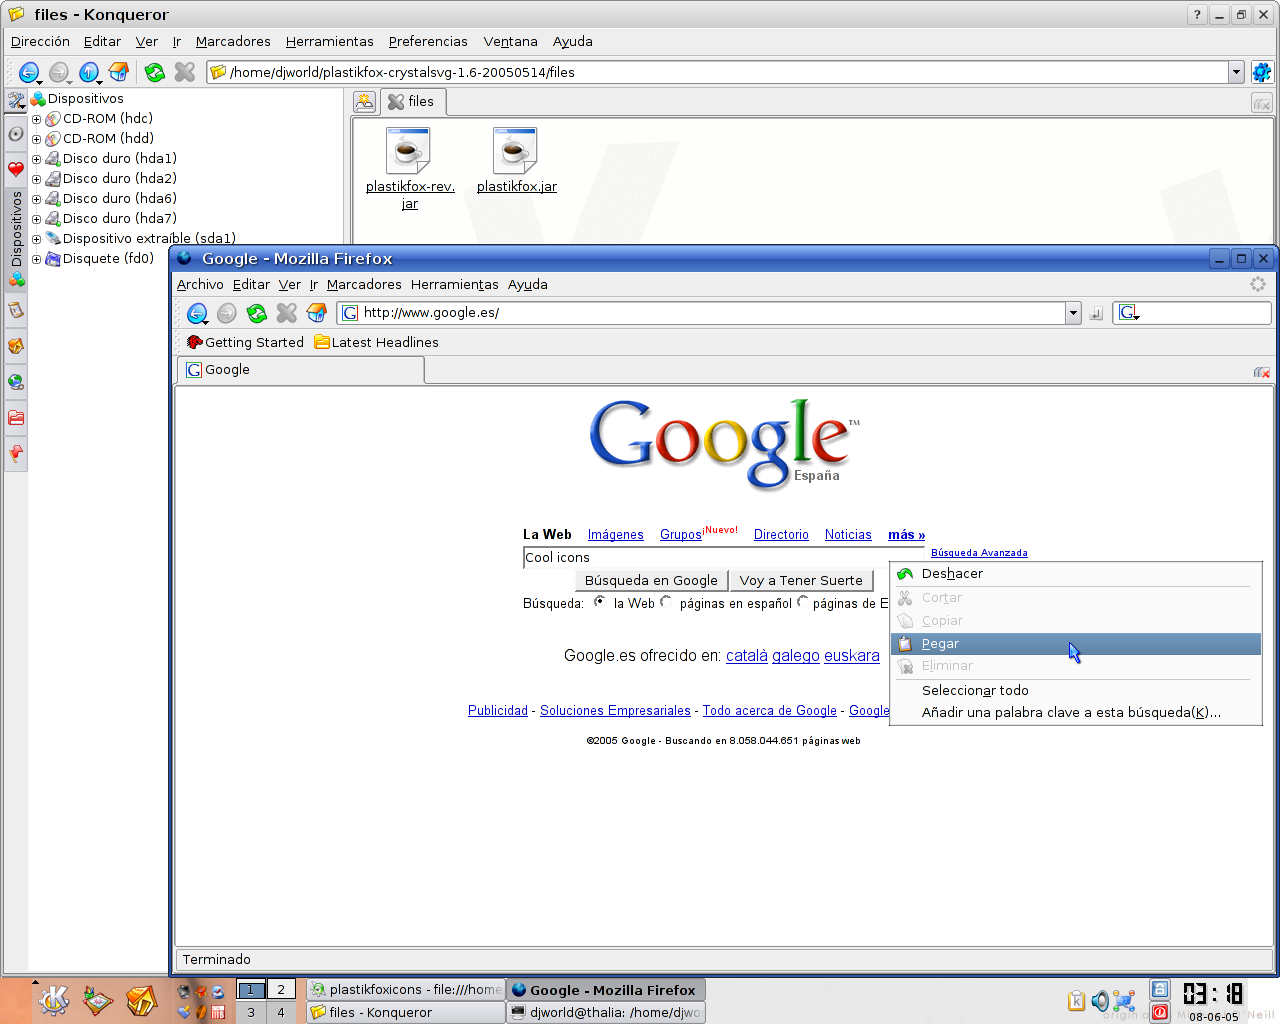Open the red heart bookmarks sidebar tab
This screenshot has width=1280, height=1024.
click(x=16, y=169)
